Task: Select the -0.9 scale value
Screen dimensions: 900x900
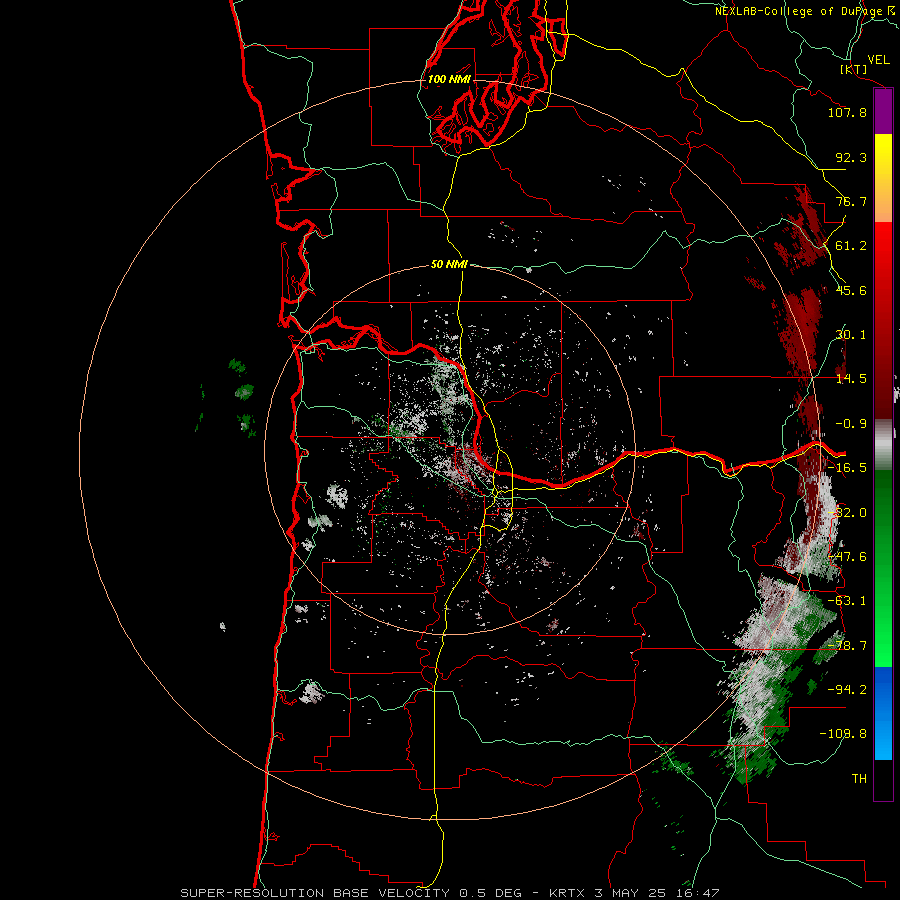Action: pos(851,424)
